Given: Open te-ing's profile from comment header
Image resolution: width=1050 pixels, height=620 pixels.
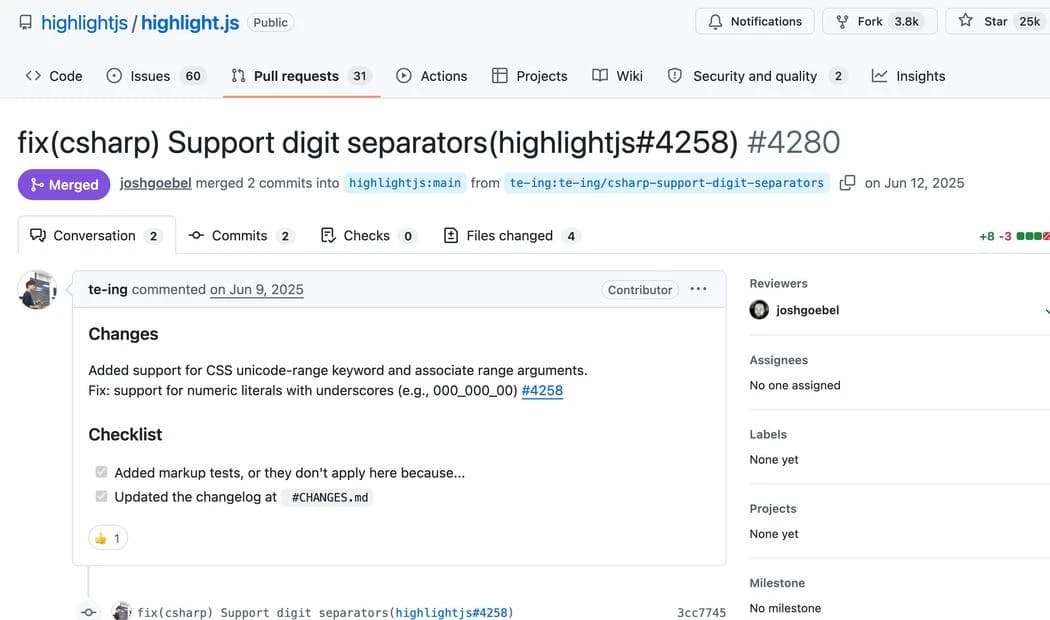Looking at the screenshot, I should [108, 289].
